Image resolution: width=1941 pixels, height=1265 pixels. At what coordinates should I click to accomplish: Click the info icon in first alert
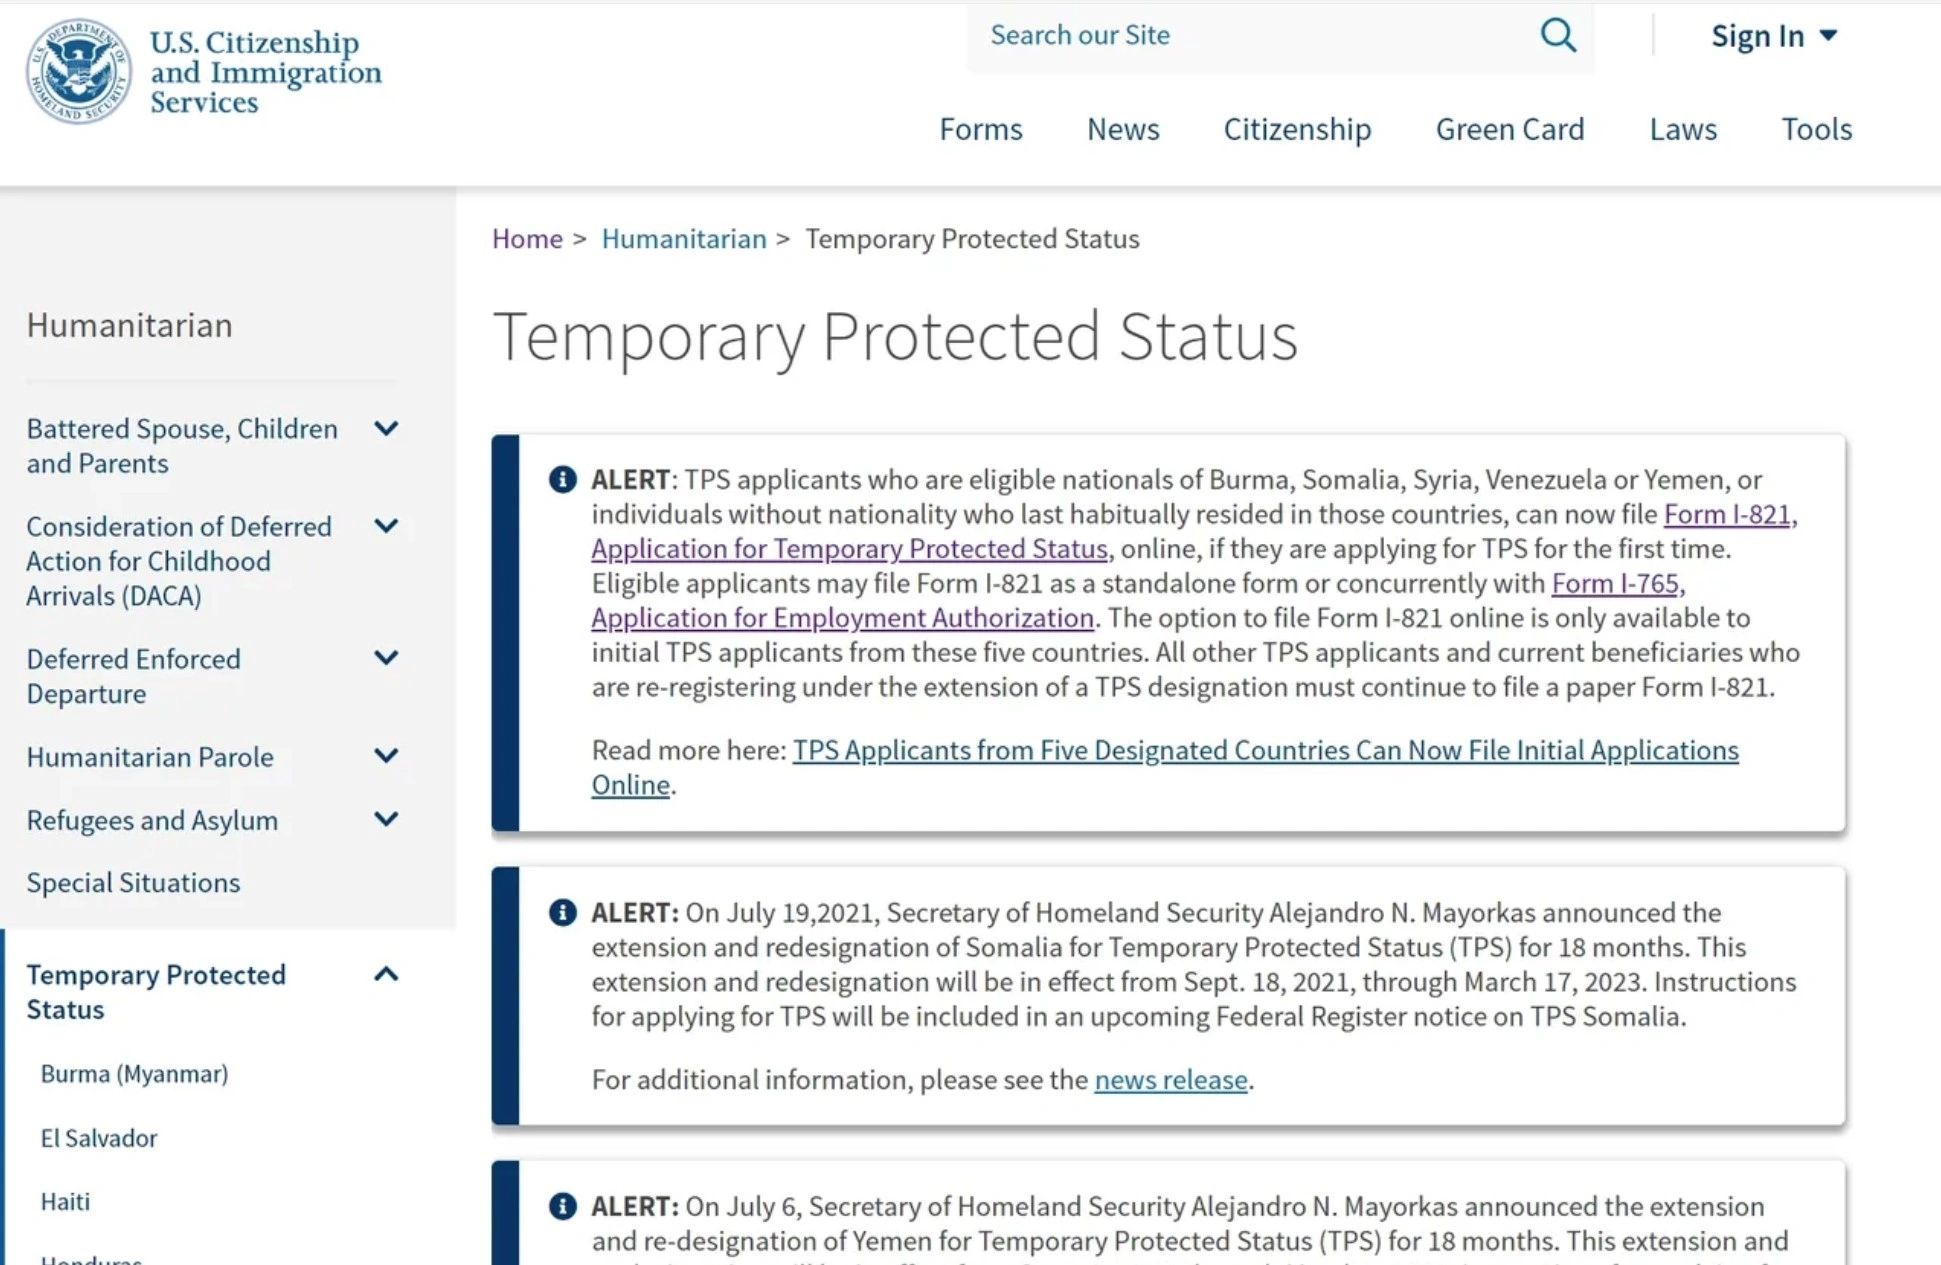[x=563, y=480]
